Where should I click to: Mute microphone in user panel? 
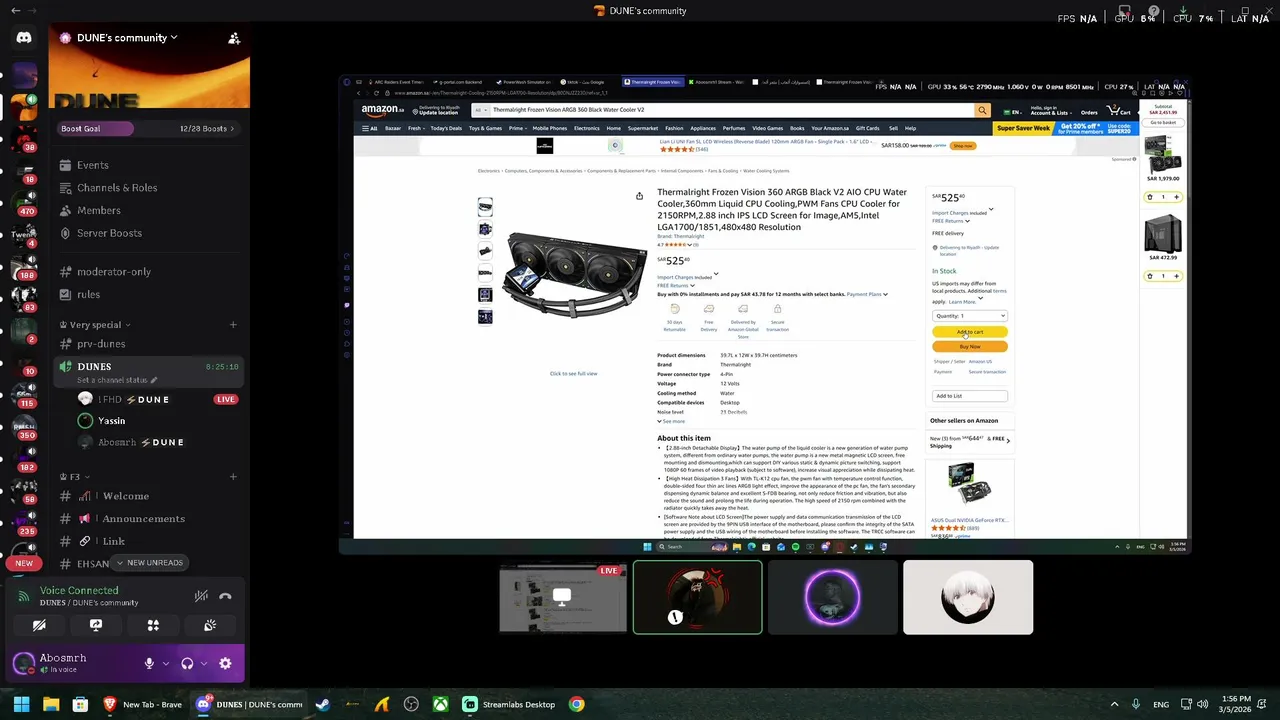click(x=149, y=664)
